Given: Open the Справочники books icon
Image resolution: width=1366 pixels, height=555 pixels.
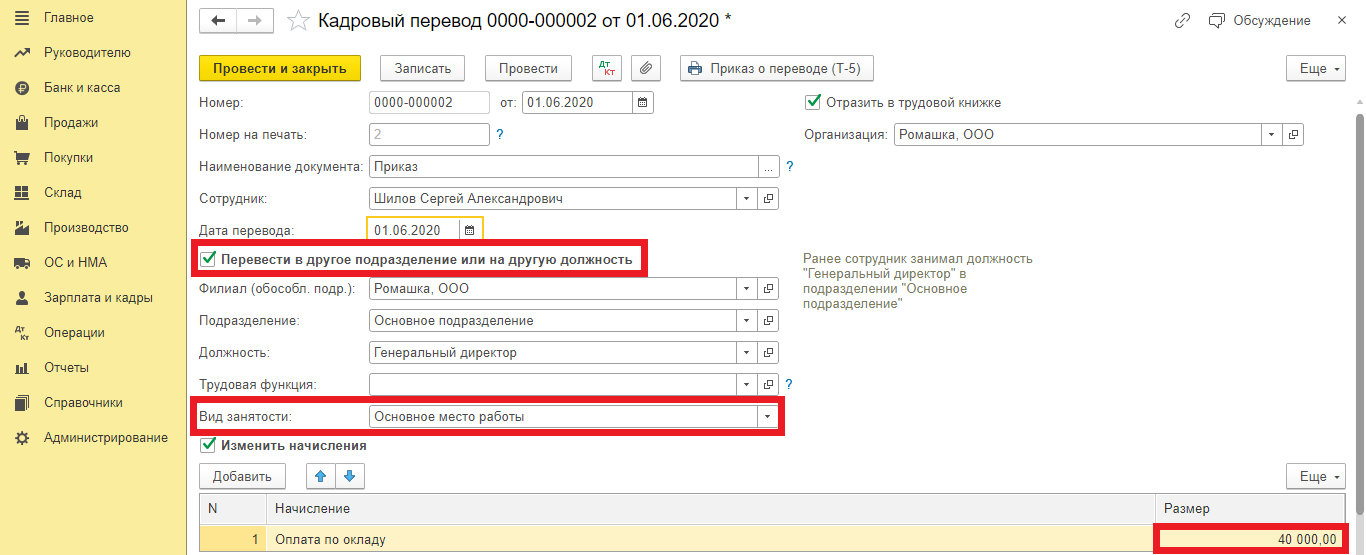Looking at the screenshot, I should point(21,403).
